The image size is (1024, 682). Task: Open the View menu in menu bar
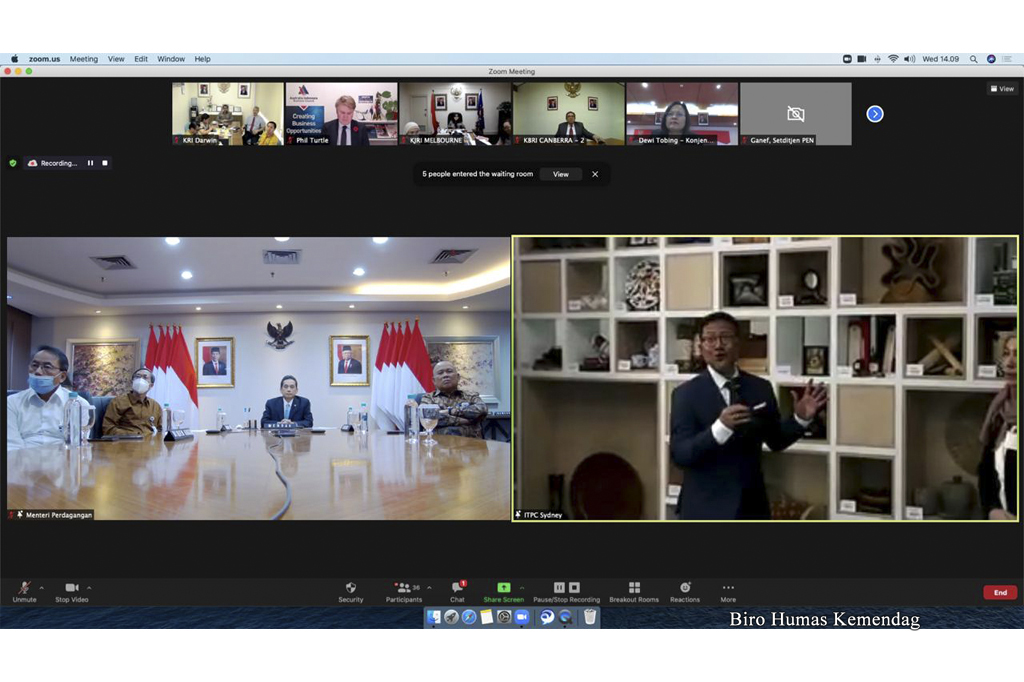tap(116, 59)
